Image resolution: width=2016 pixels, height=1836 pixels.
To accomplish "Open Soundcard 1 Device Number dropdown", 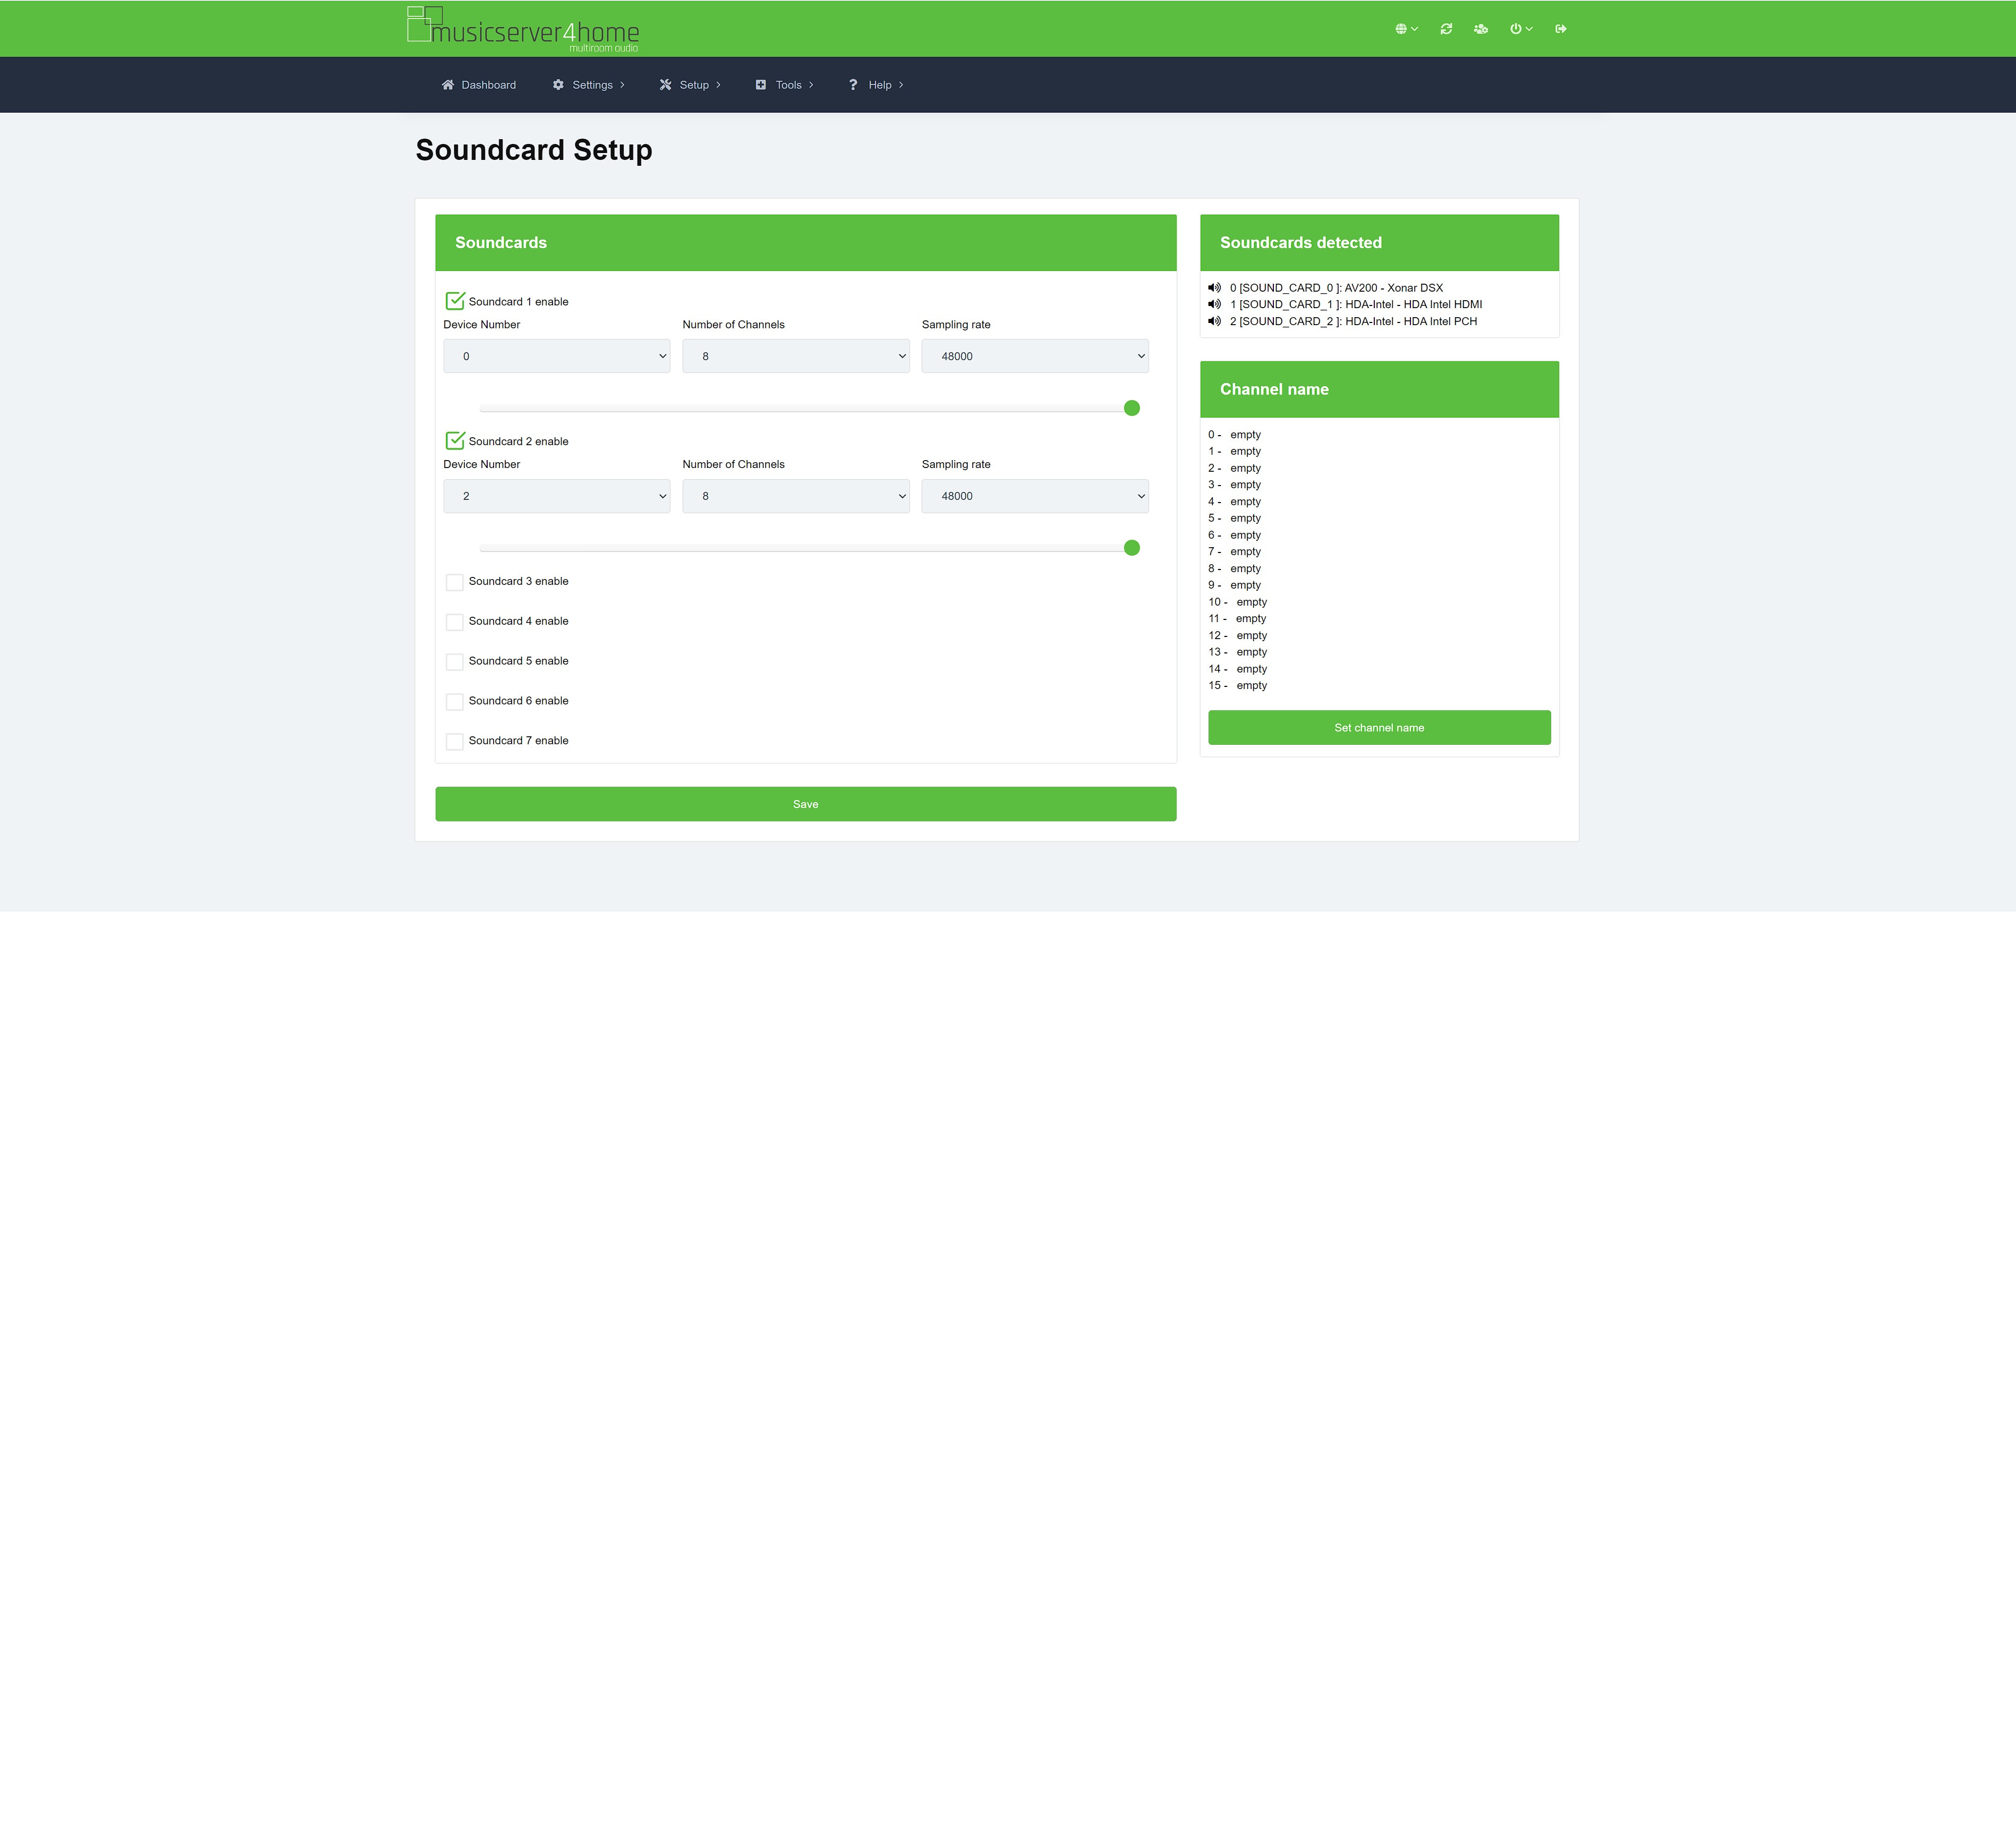I will click(x=556, y=356).
